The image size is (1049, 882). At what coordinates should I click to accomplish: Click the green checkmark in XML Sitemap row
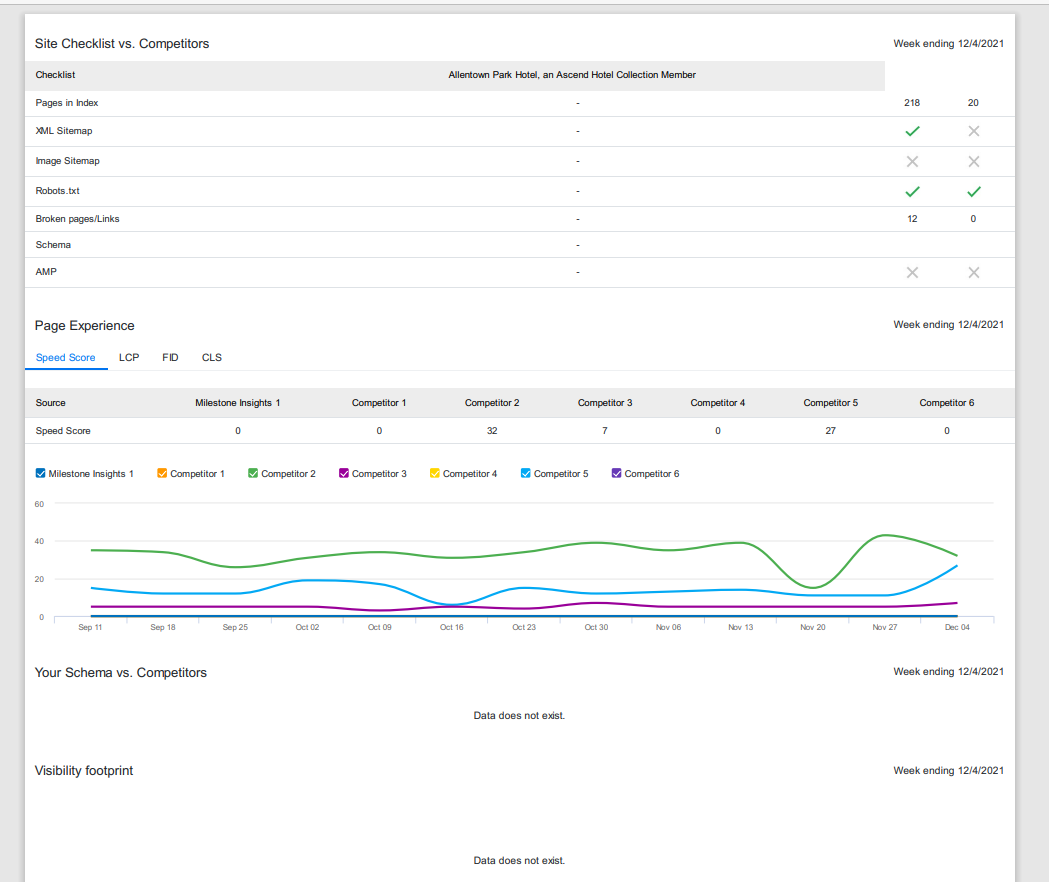point(912,131)
